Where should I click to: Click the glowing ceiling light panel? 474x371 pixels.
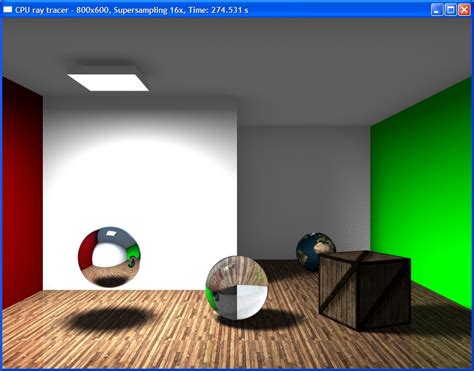(108, 82)
